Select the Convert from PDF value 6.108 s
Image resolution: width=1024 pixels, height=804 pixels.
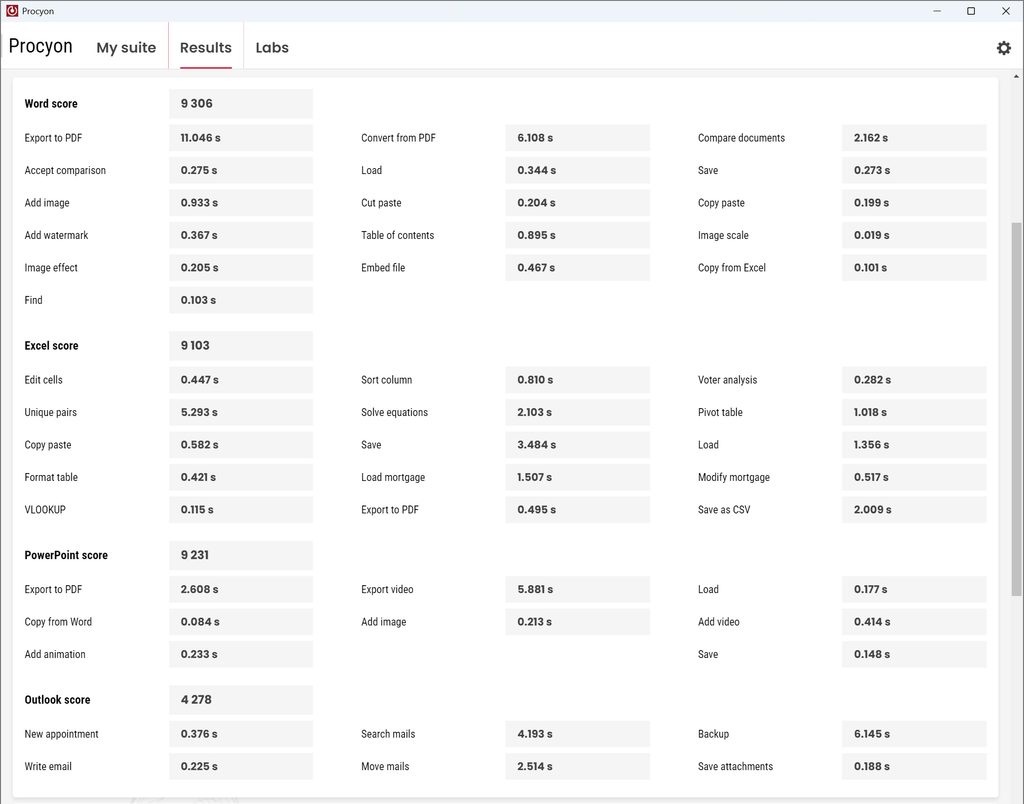click(577, 138)
